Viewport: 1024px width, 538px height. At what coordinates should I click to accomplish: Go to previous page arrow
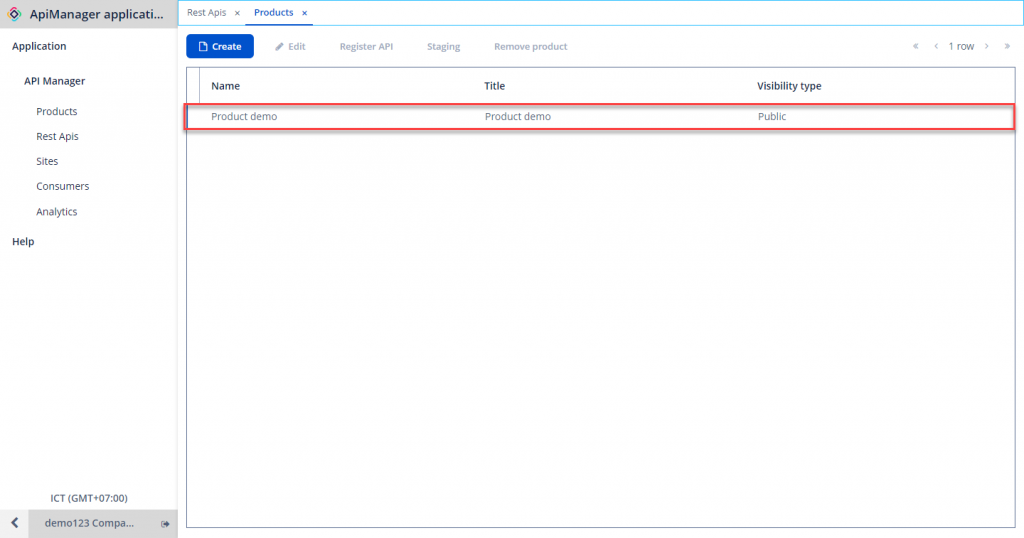point(936,46)
